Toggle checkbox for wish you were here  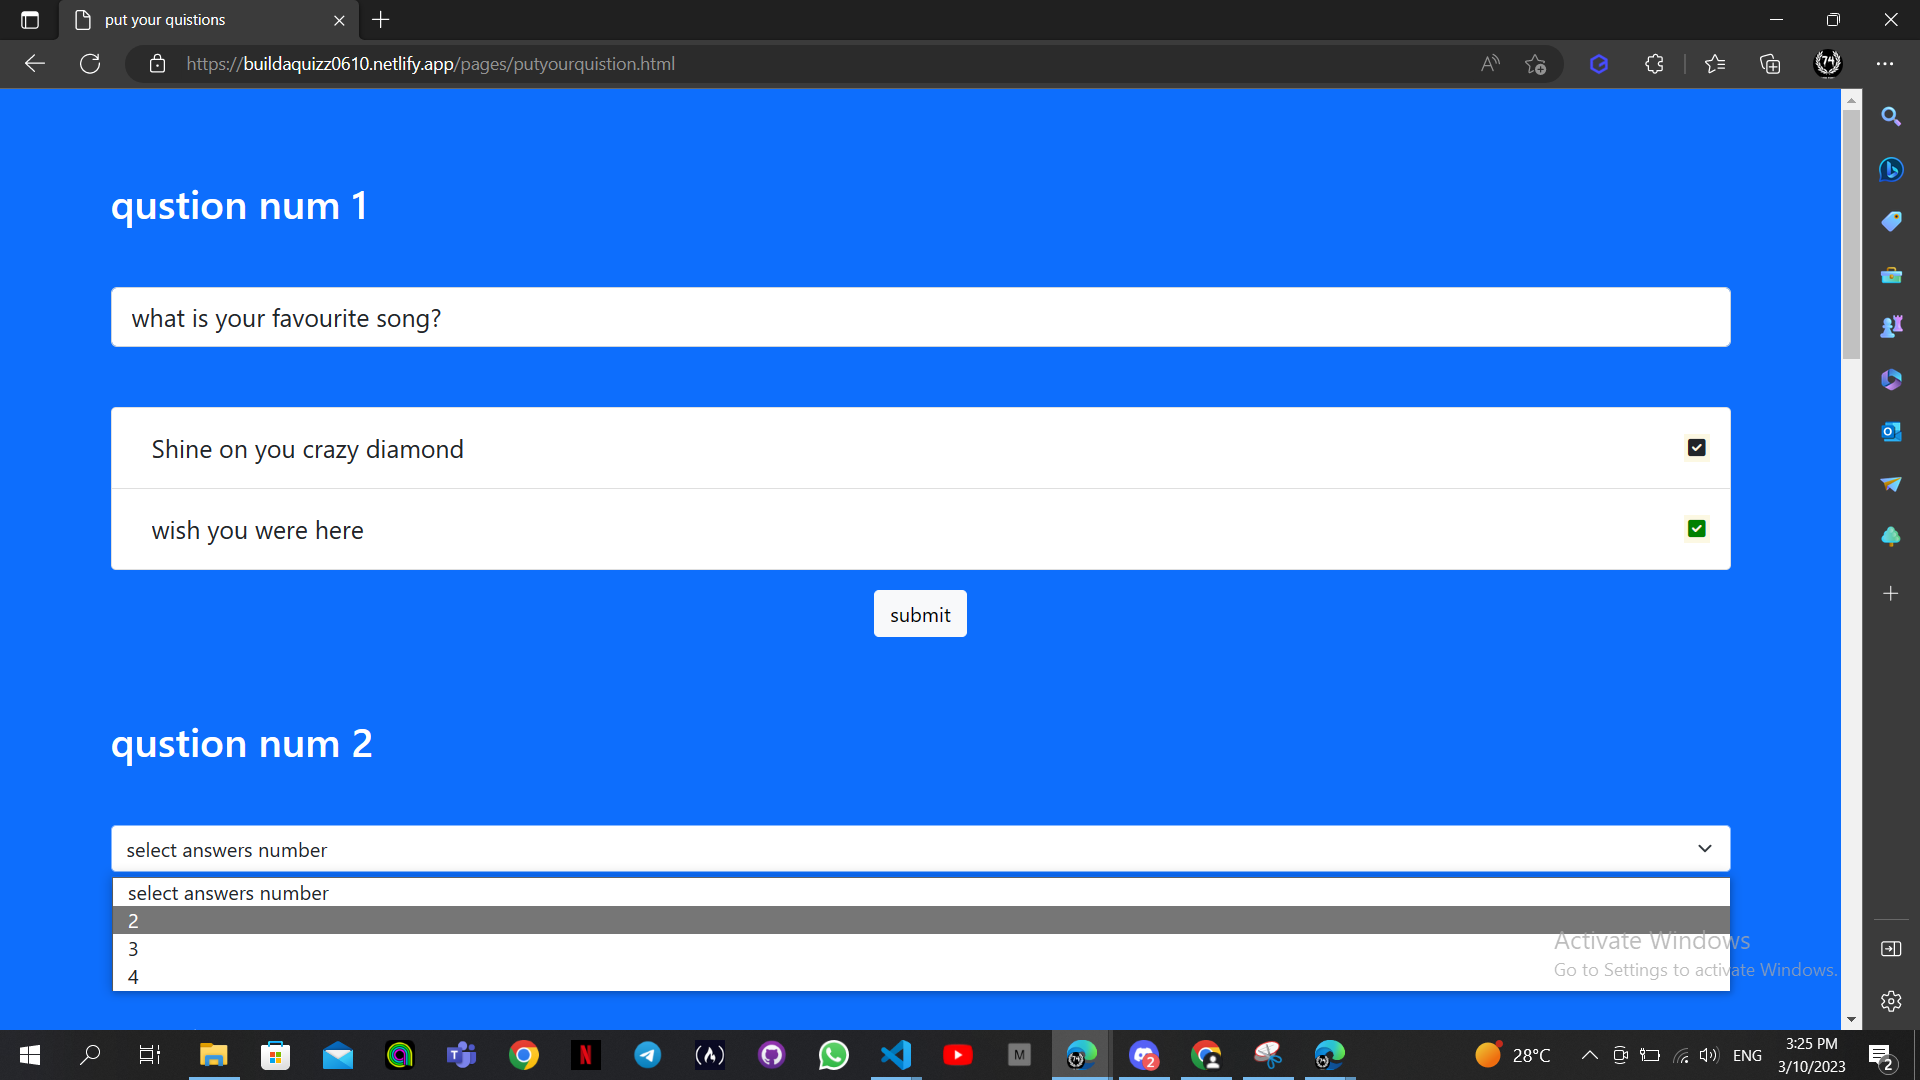(1697, 529)
